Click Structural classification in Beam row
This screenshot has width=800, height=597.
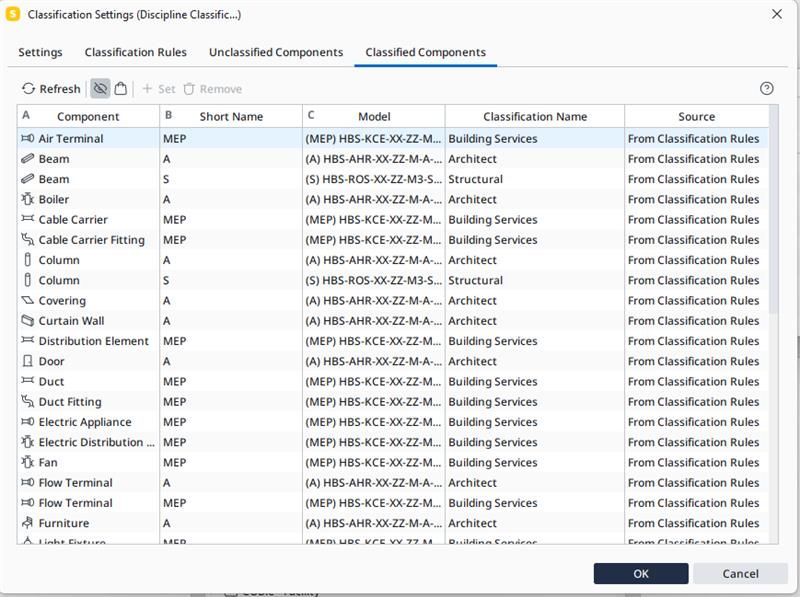pos(476,179)
